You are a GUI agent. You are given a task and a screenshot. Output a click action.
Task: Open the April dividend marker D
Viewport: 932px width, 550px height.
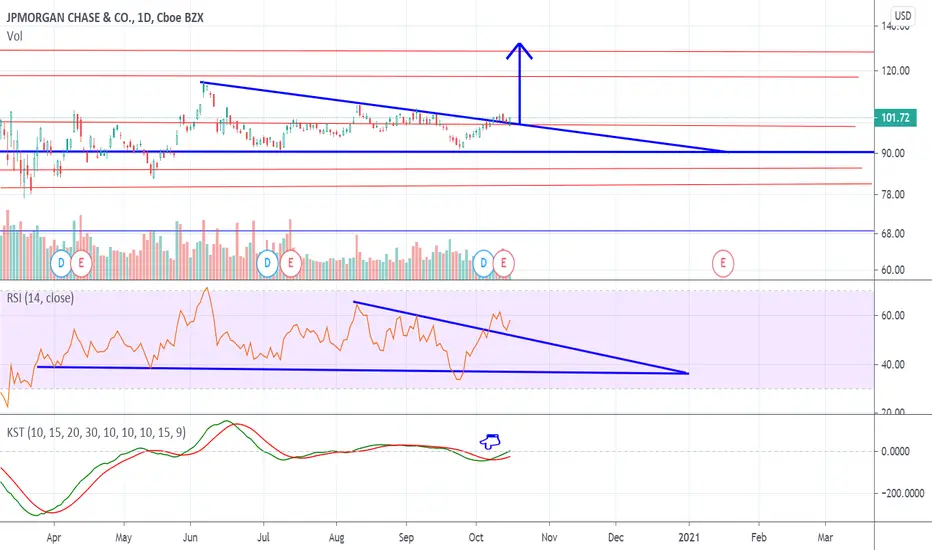61,263
